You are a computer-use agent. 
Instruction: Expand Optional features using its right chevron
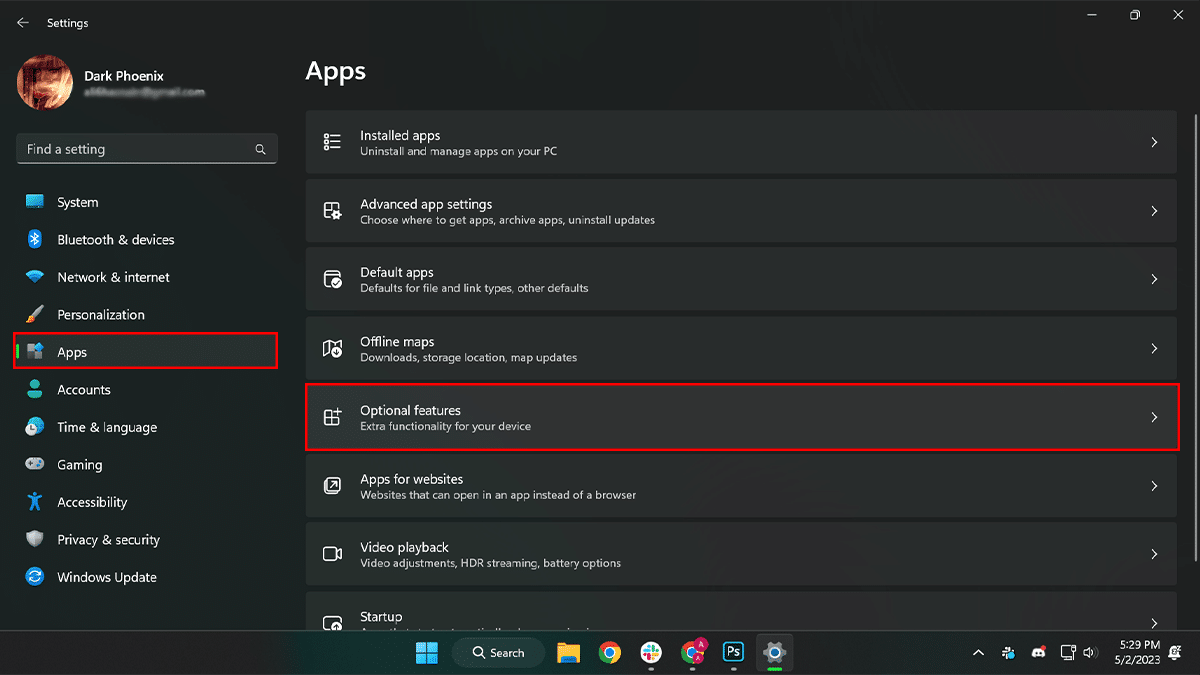point(1153,418)
